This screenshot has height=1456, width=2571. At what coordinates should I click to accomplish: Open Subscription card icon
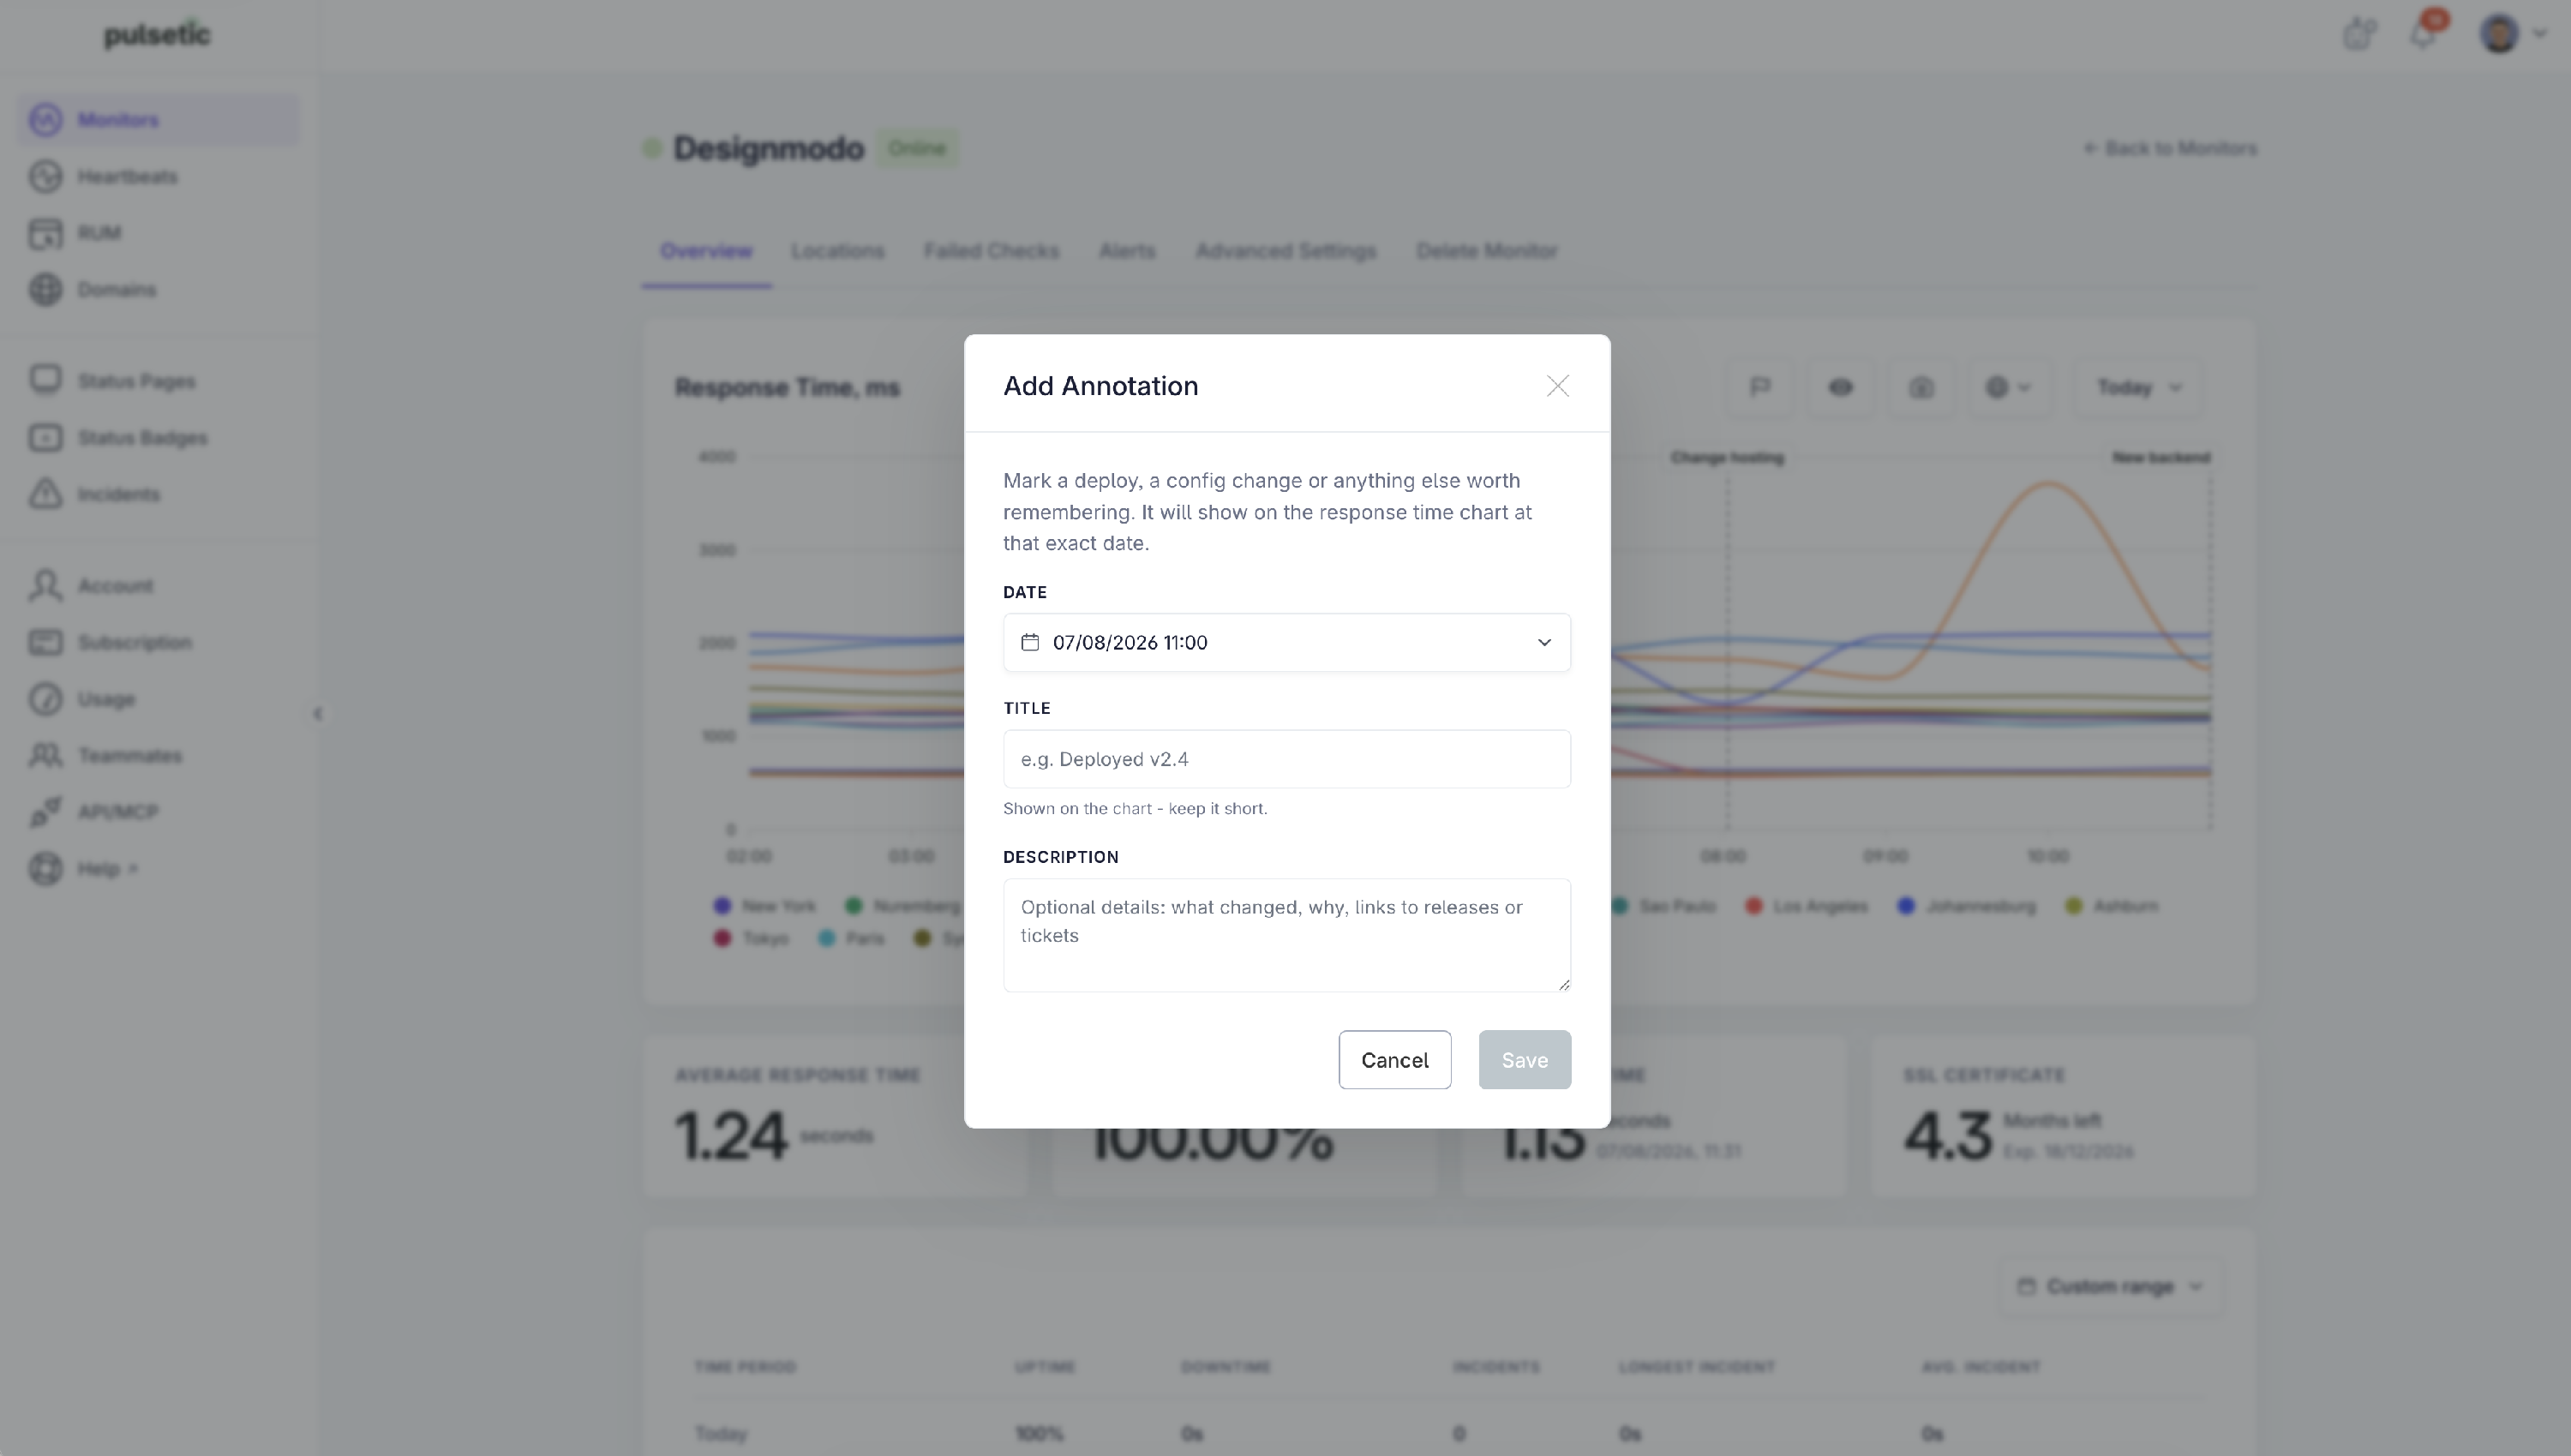45,642
